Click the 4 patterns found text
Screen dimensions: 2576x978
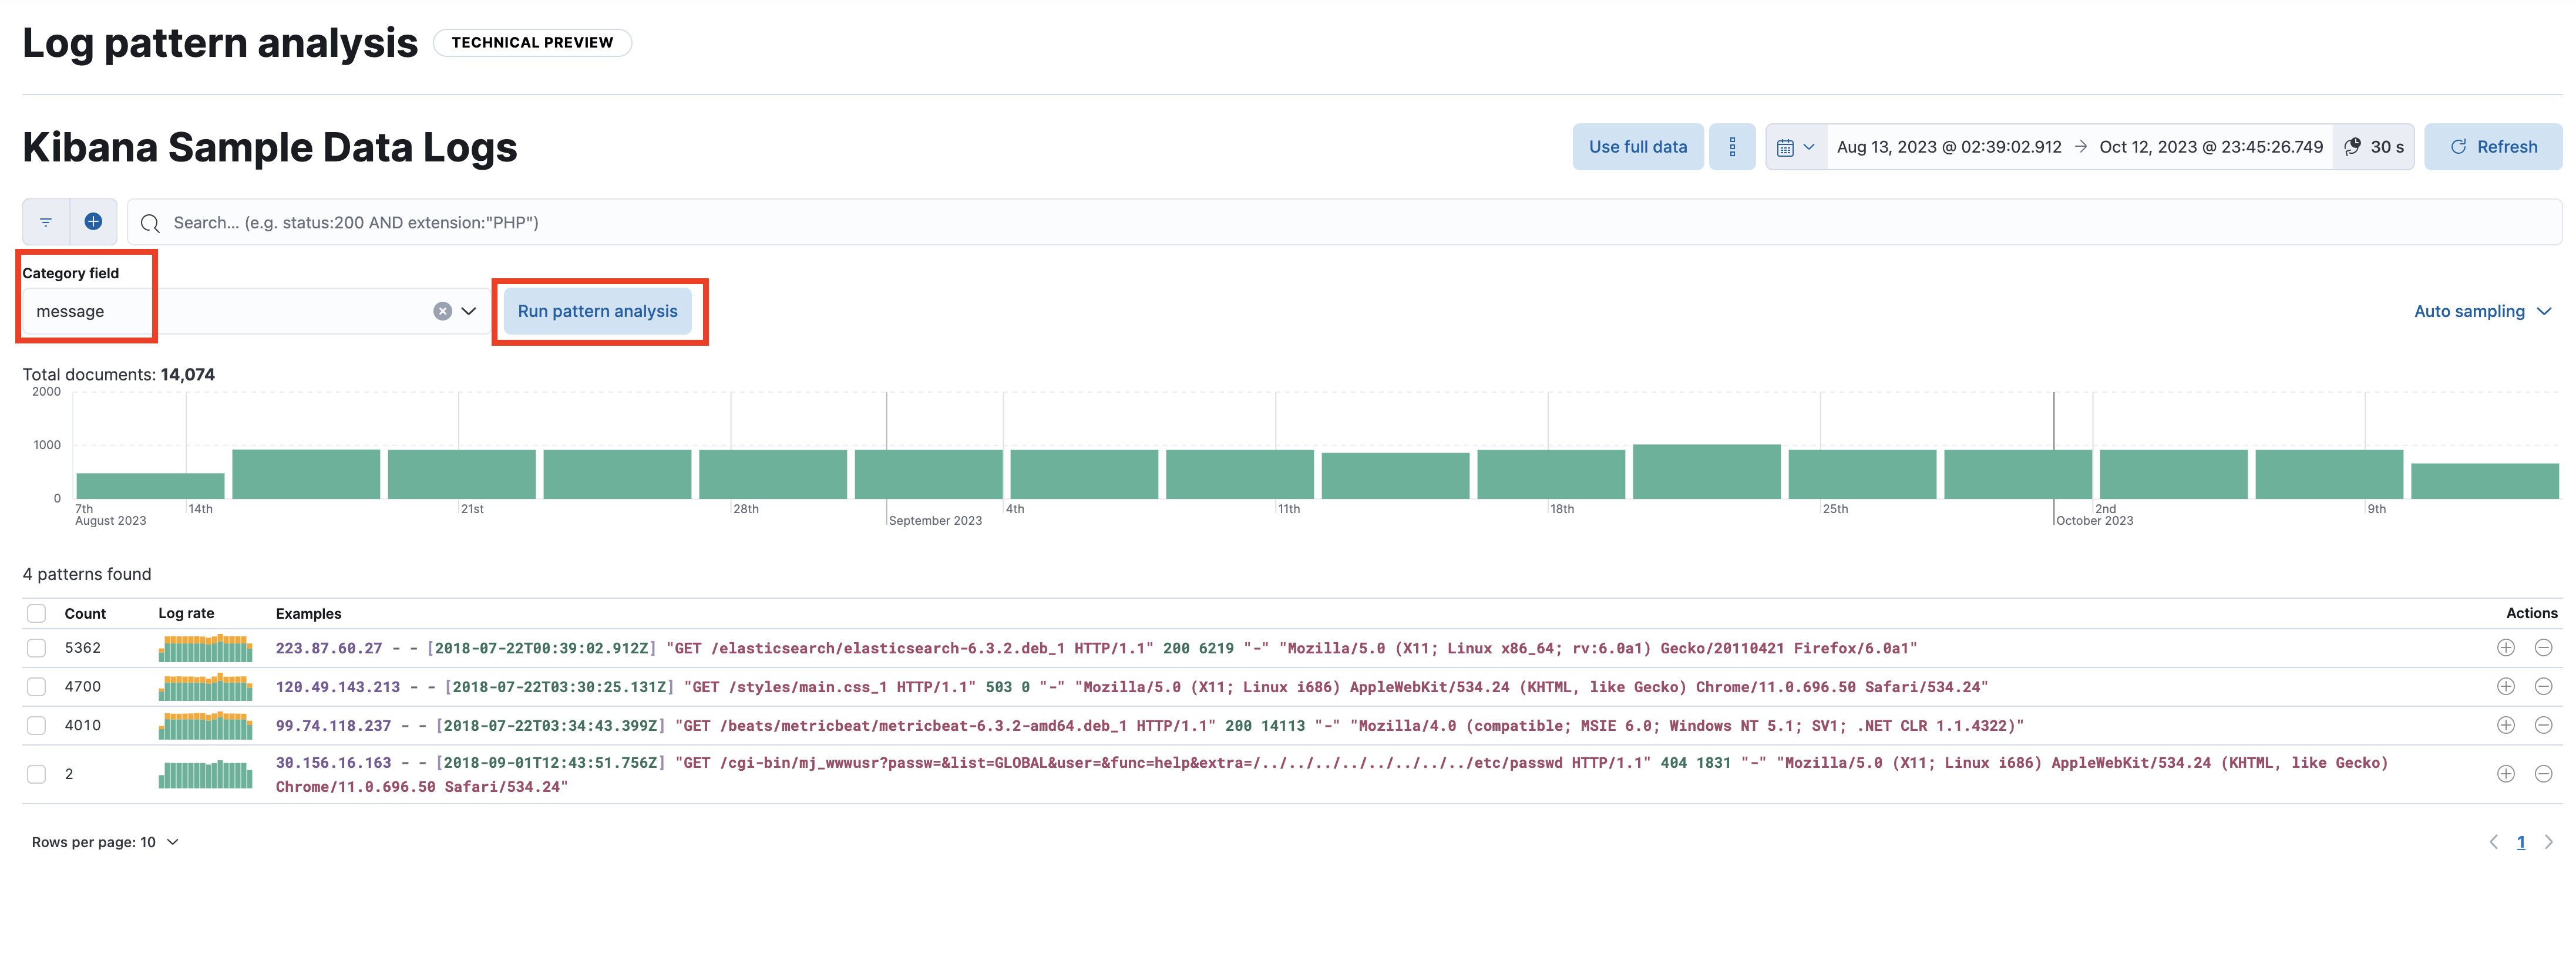(87, 574)
